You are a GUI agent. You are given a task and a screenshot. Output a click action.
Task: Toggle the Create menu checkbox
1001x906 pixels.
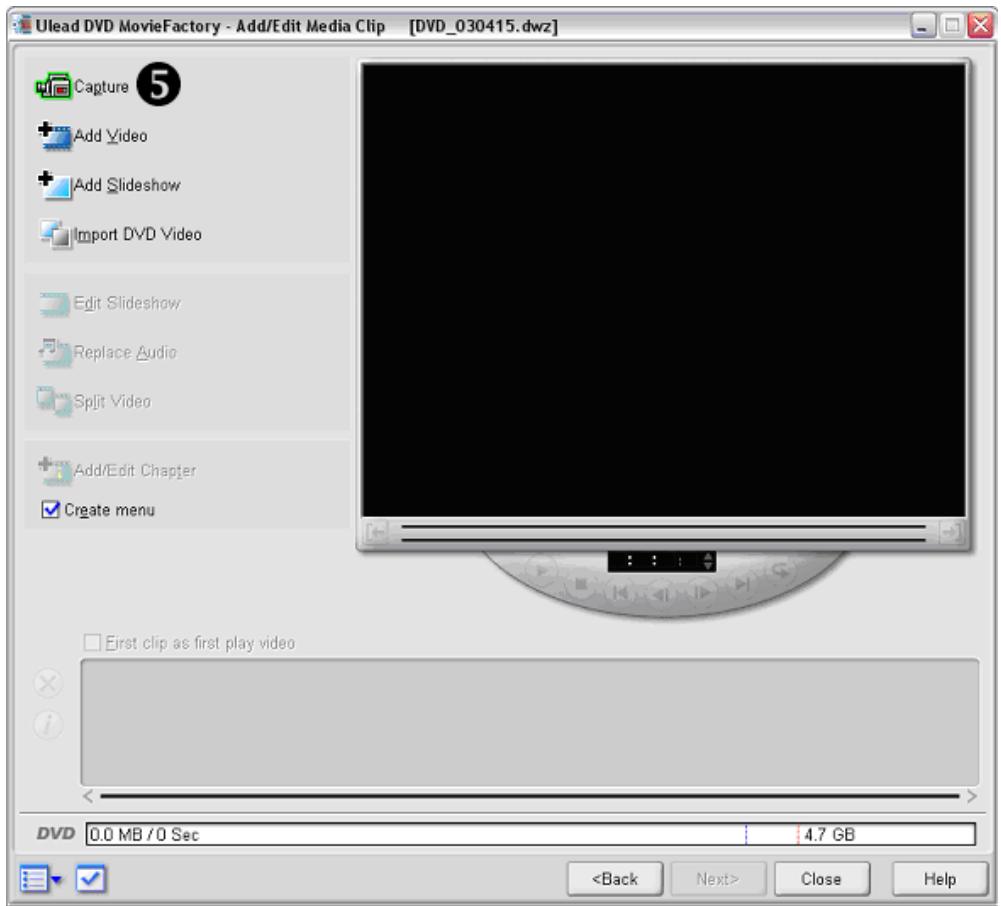(x=50, y=510)
